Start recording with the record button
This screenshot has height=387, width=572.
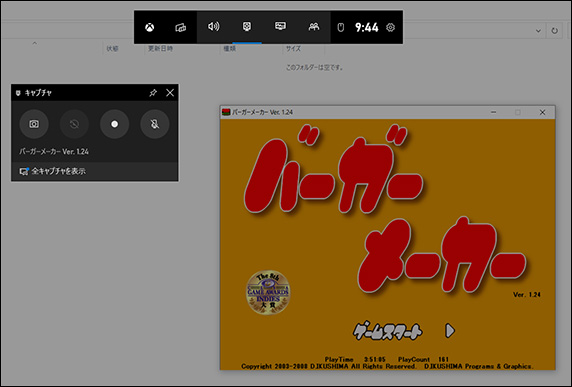[x=115, y=124]
